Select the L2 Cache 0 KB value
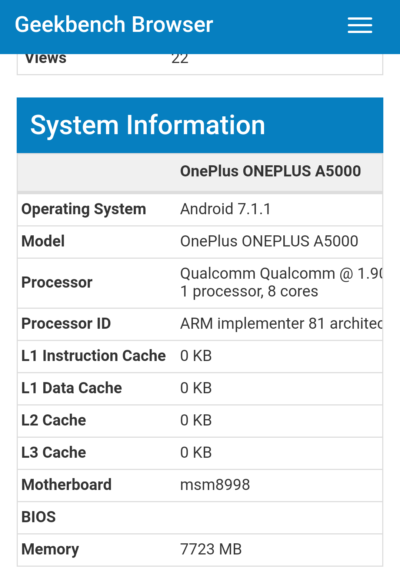Image resolution: width=400 pixels, height=583 pixels. point(196,421)
